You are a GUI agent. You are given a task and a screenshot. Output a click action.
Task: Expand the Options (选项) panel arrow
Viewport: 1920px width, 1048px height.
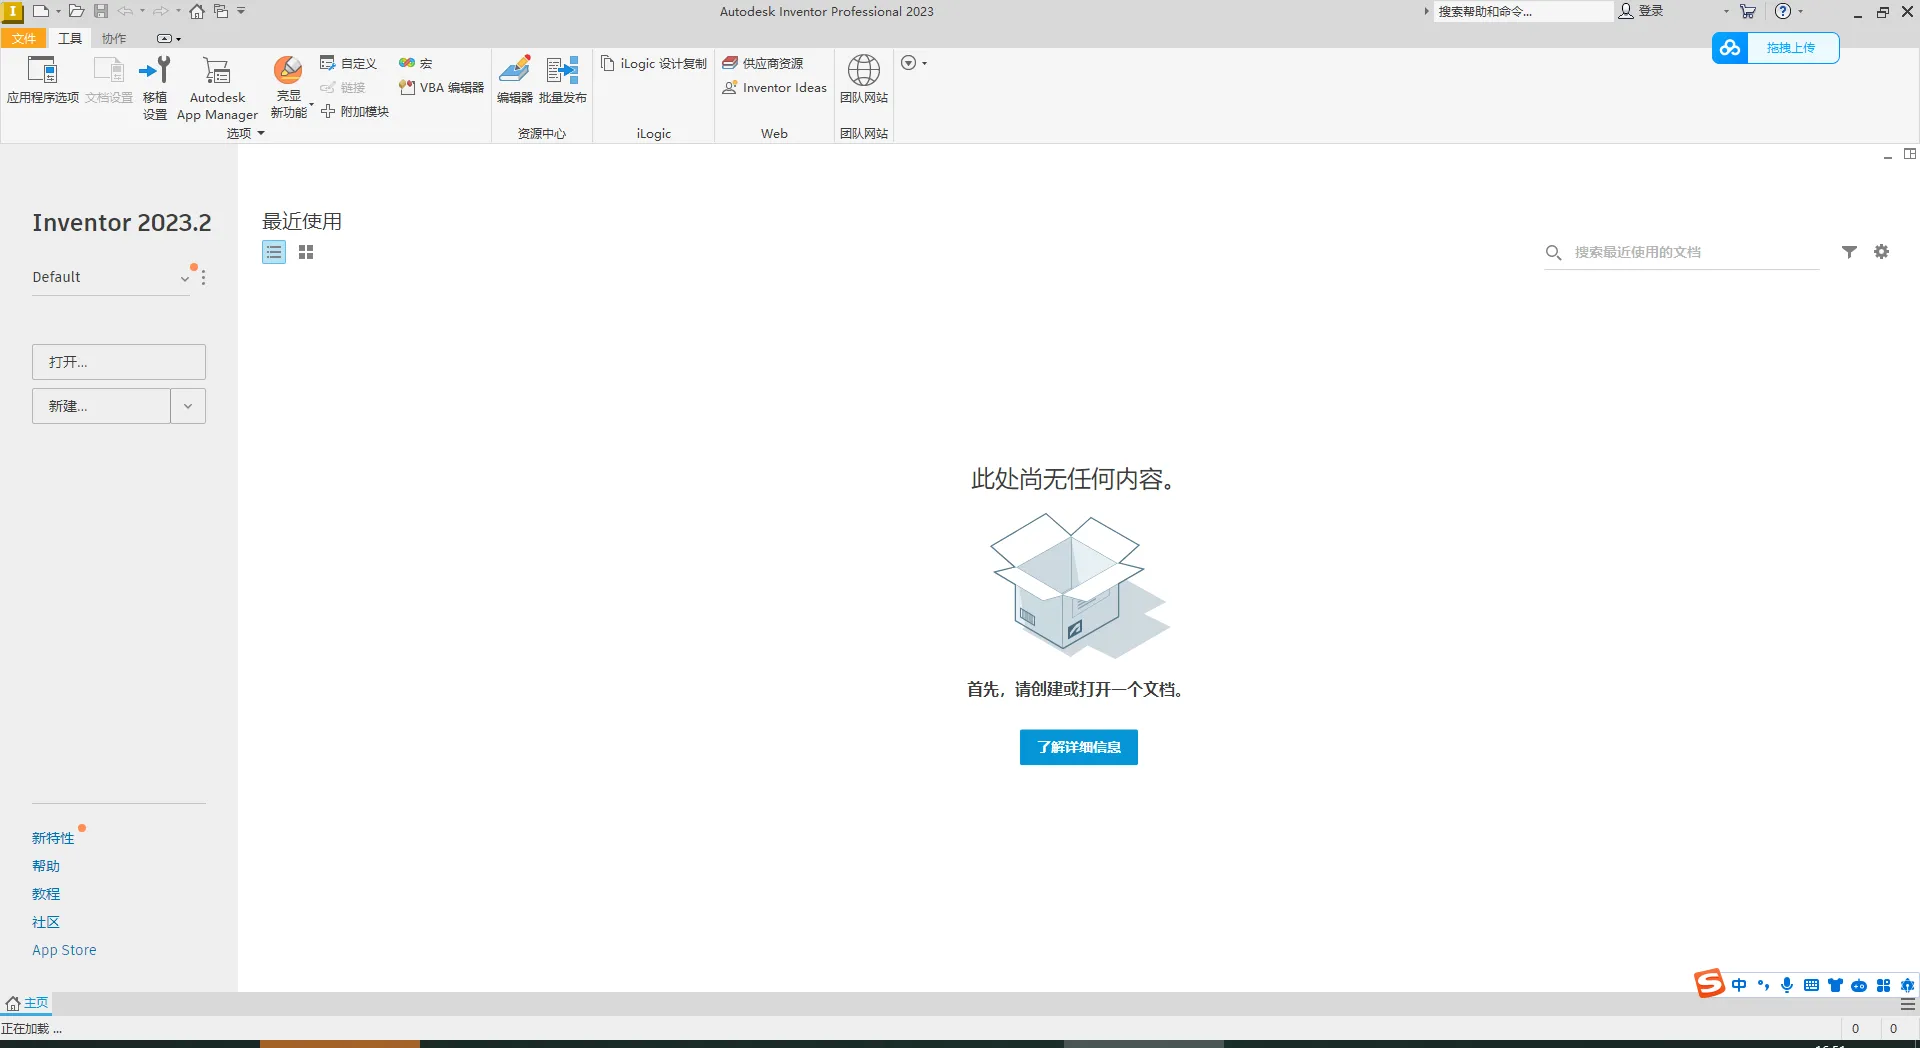pos(261,133)
